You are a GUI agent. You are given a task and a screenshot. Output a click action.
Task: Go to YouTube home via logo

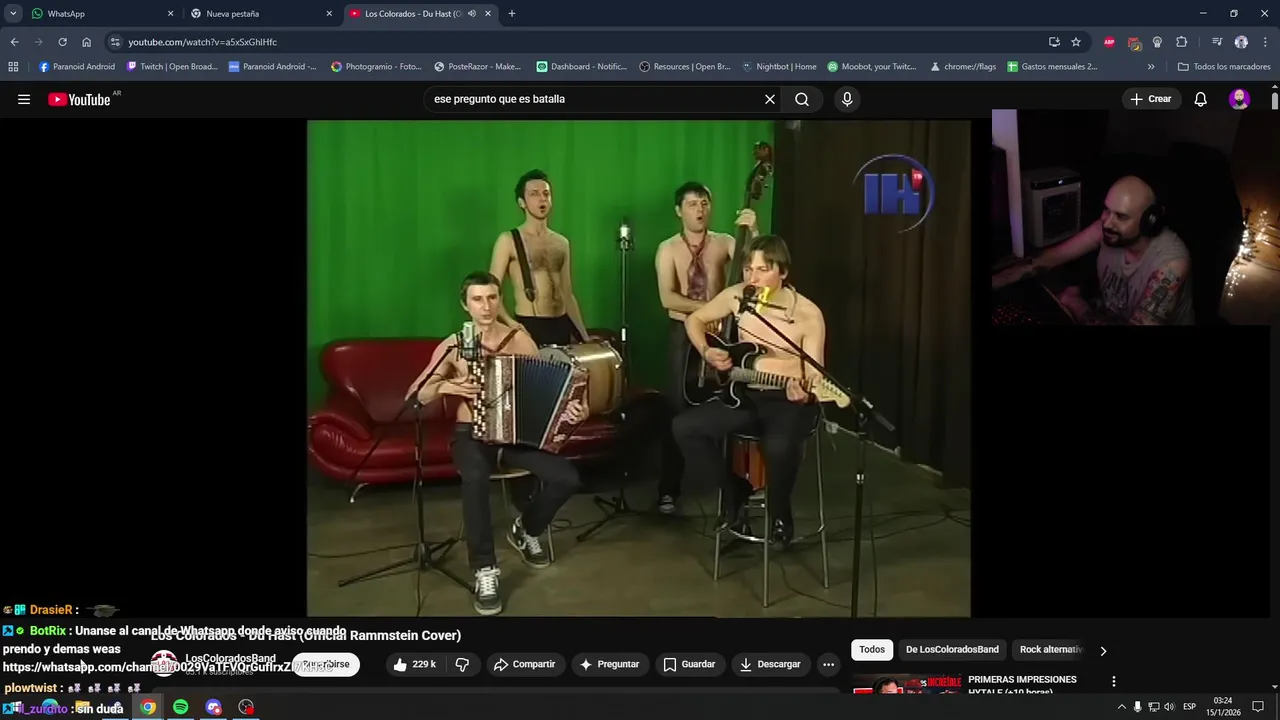click(x=79, y=99)
